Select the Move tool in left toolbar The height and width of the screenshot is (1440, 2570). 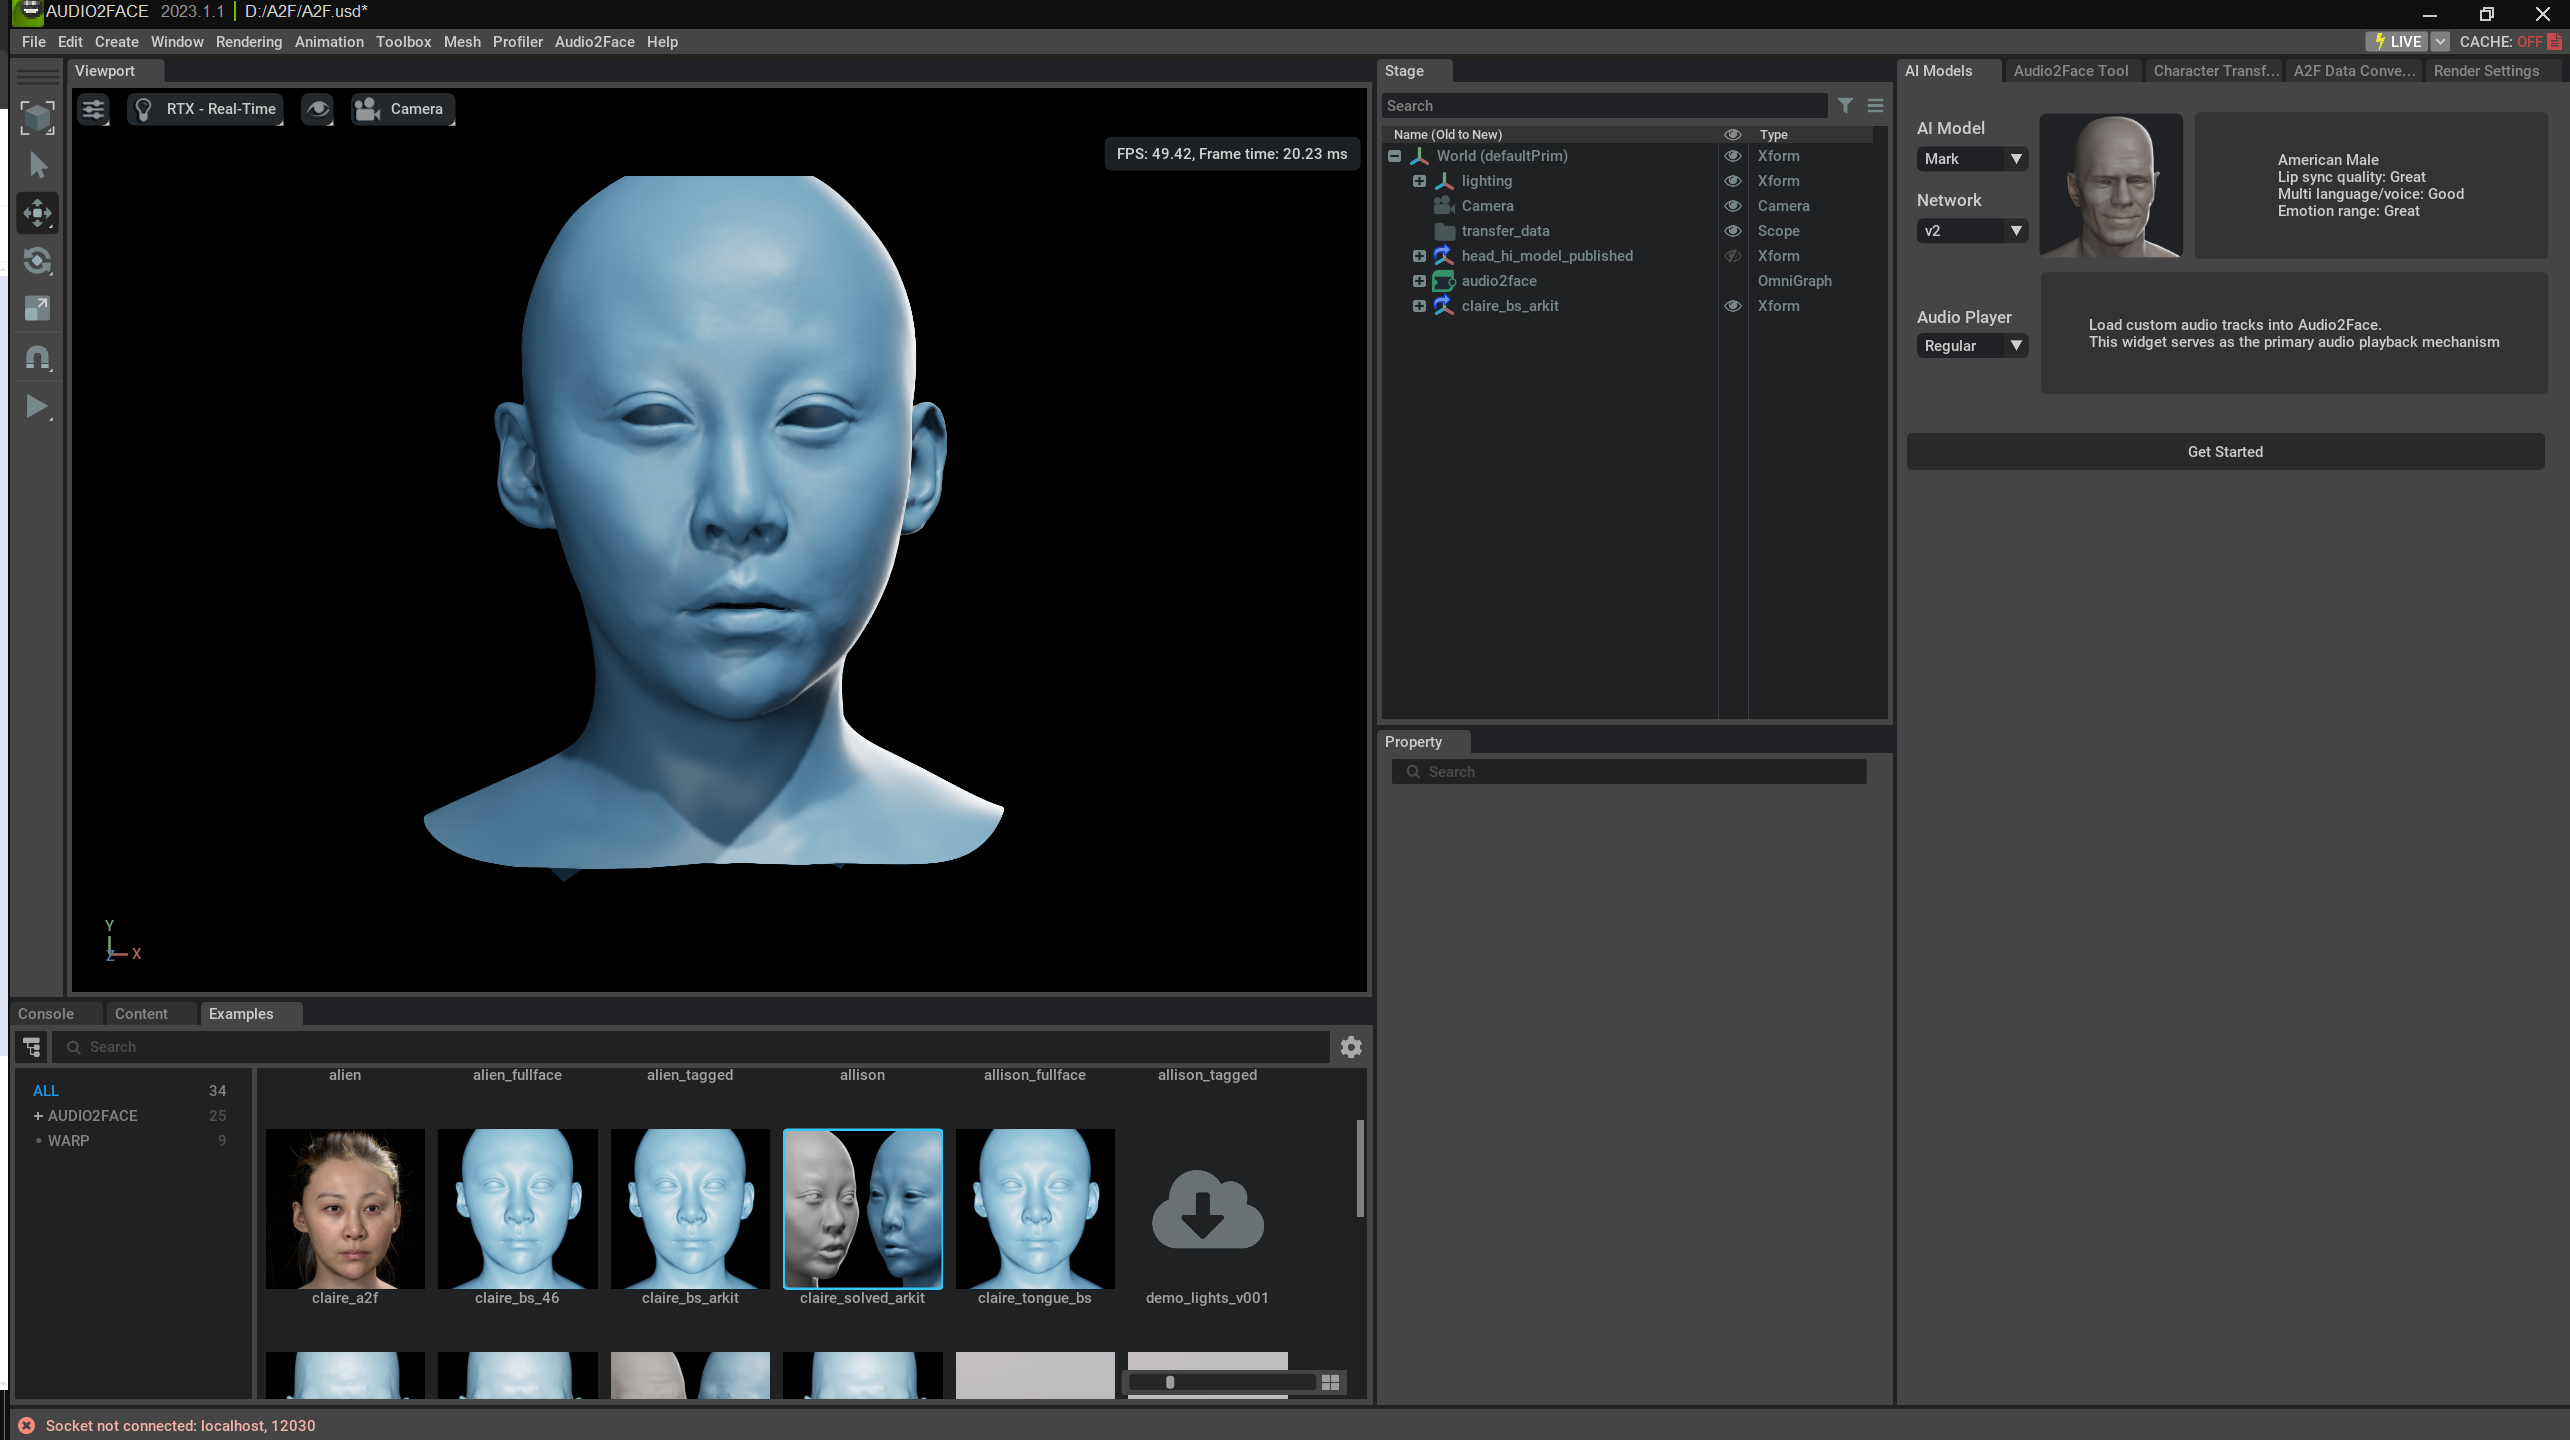(37, 213)
